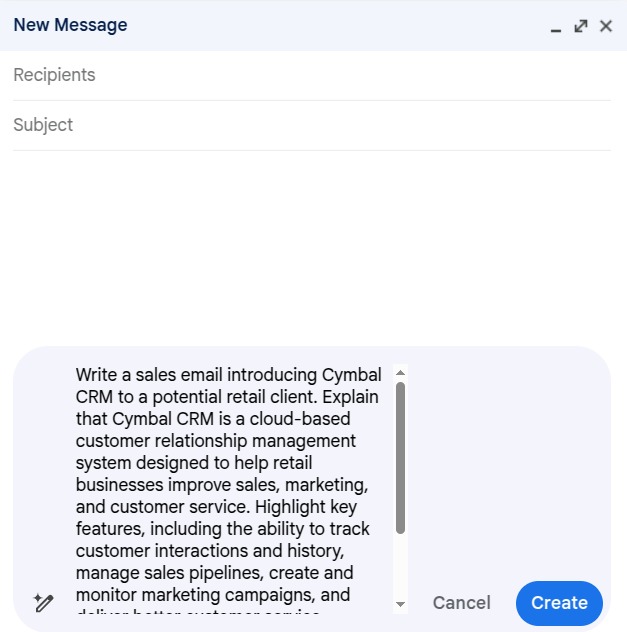Viewport: 627px width, 632px height.
Task: Click the Help me write pencil icon
Action: tap(43, 603)
